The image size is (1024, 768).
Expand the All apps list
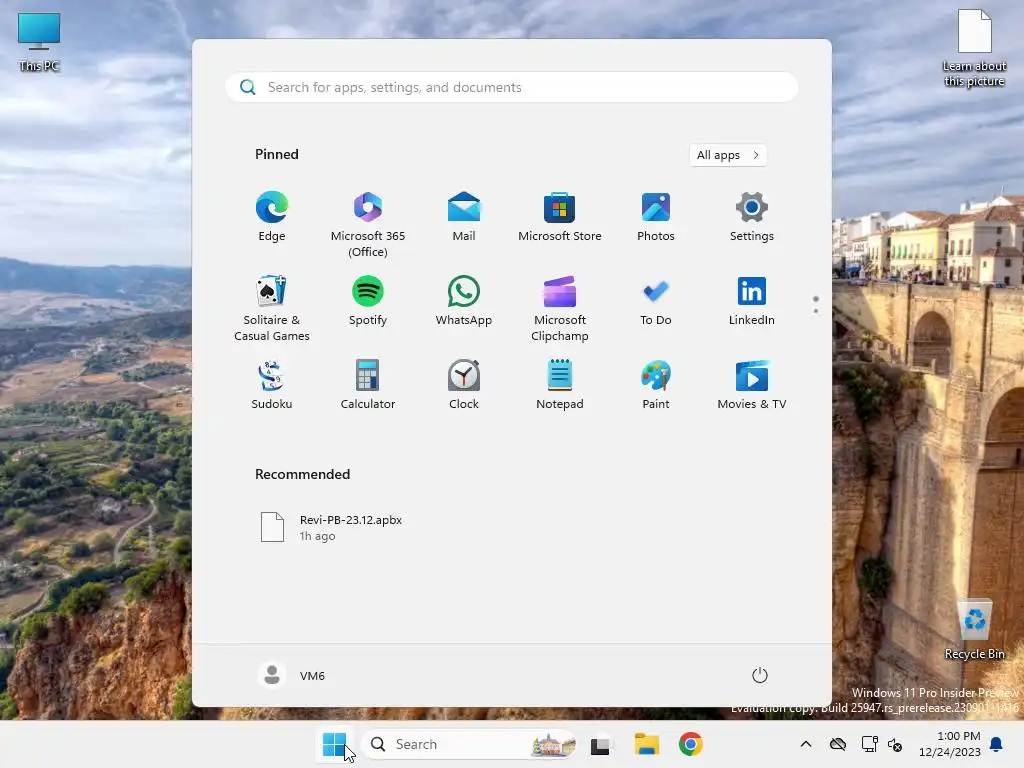pos(728,155)
